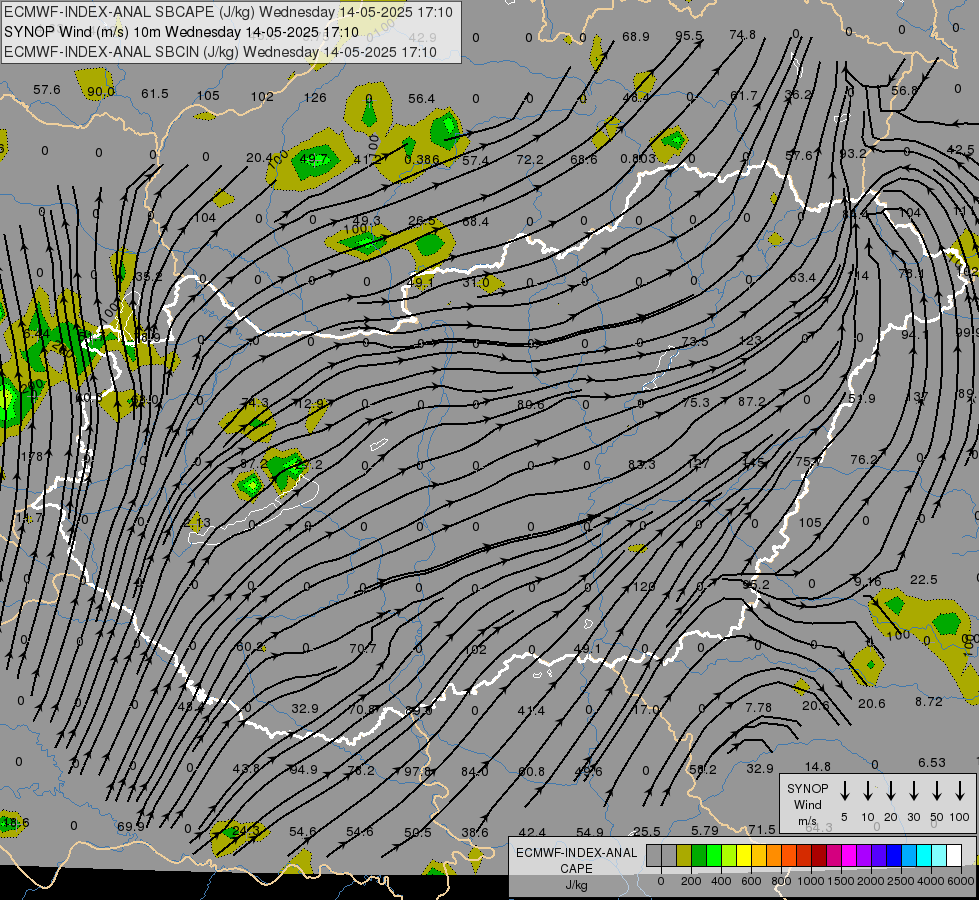The width and height of the screenshot is (979, 900).
Task: Click the 200 CAPE scale label
Action: 691,881
